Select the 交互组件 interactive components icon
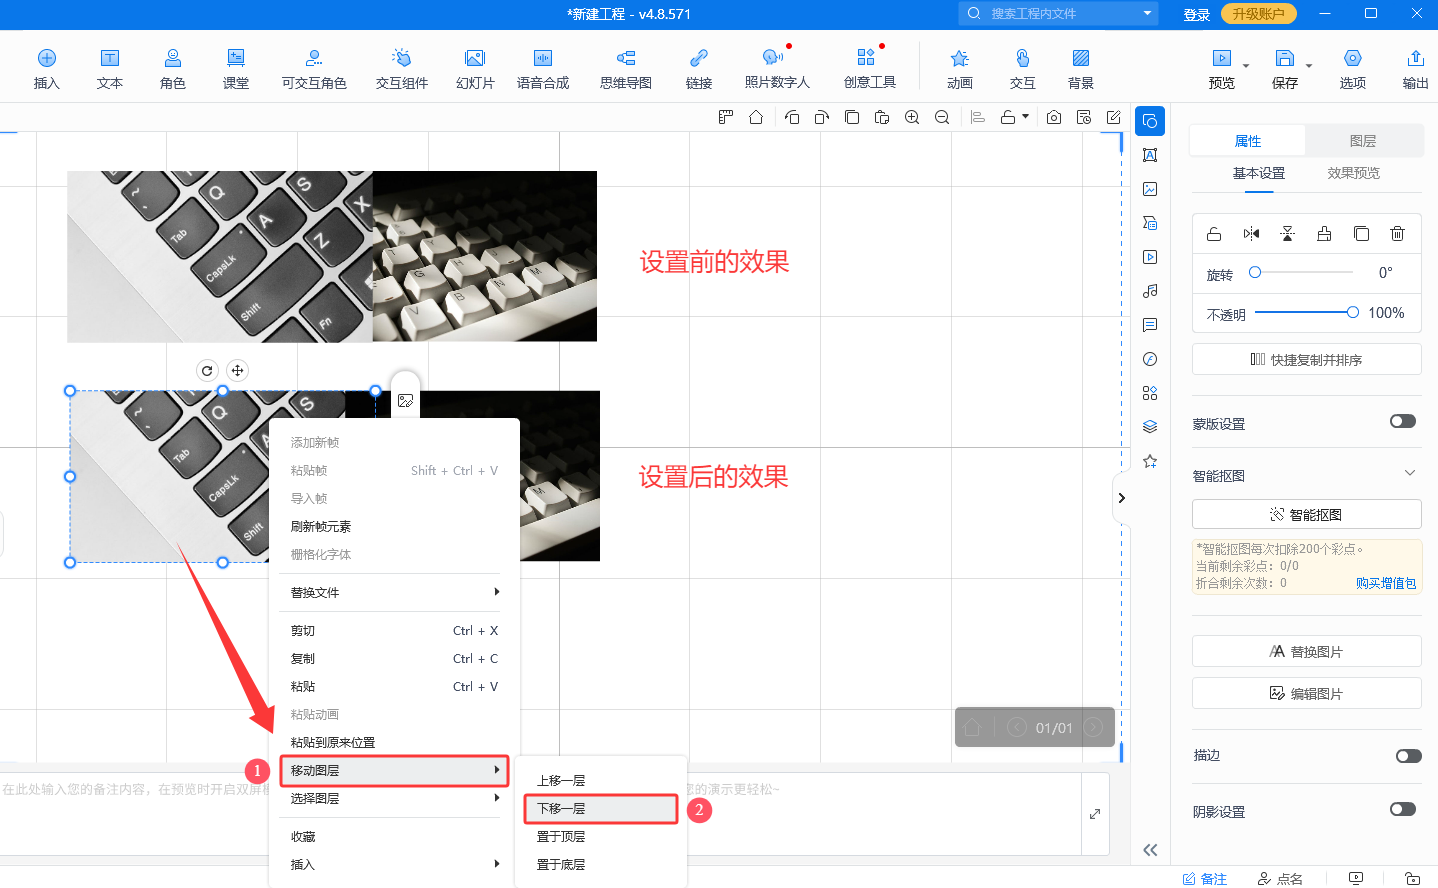 [401, 66]
